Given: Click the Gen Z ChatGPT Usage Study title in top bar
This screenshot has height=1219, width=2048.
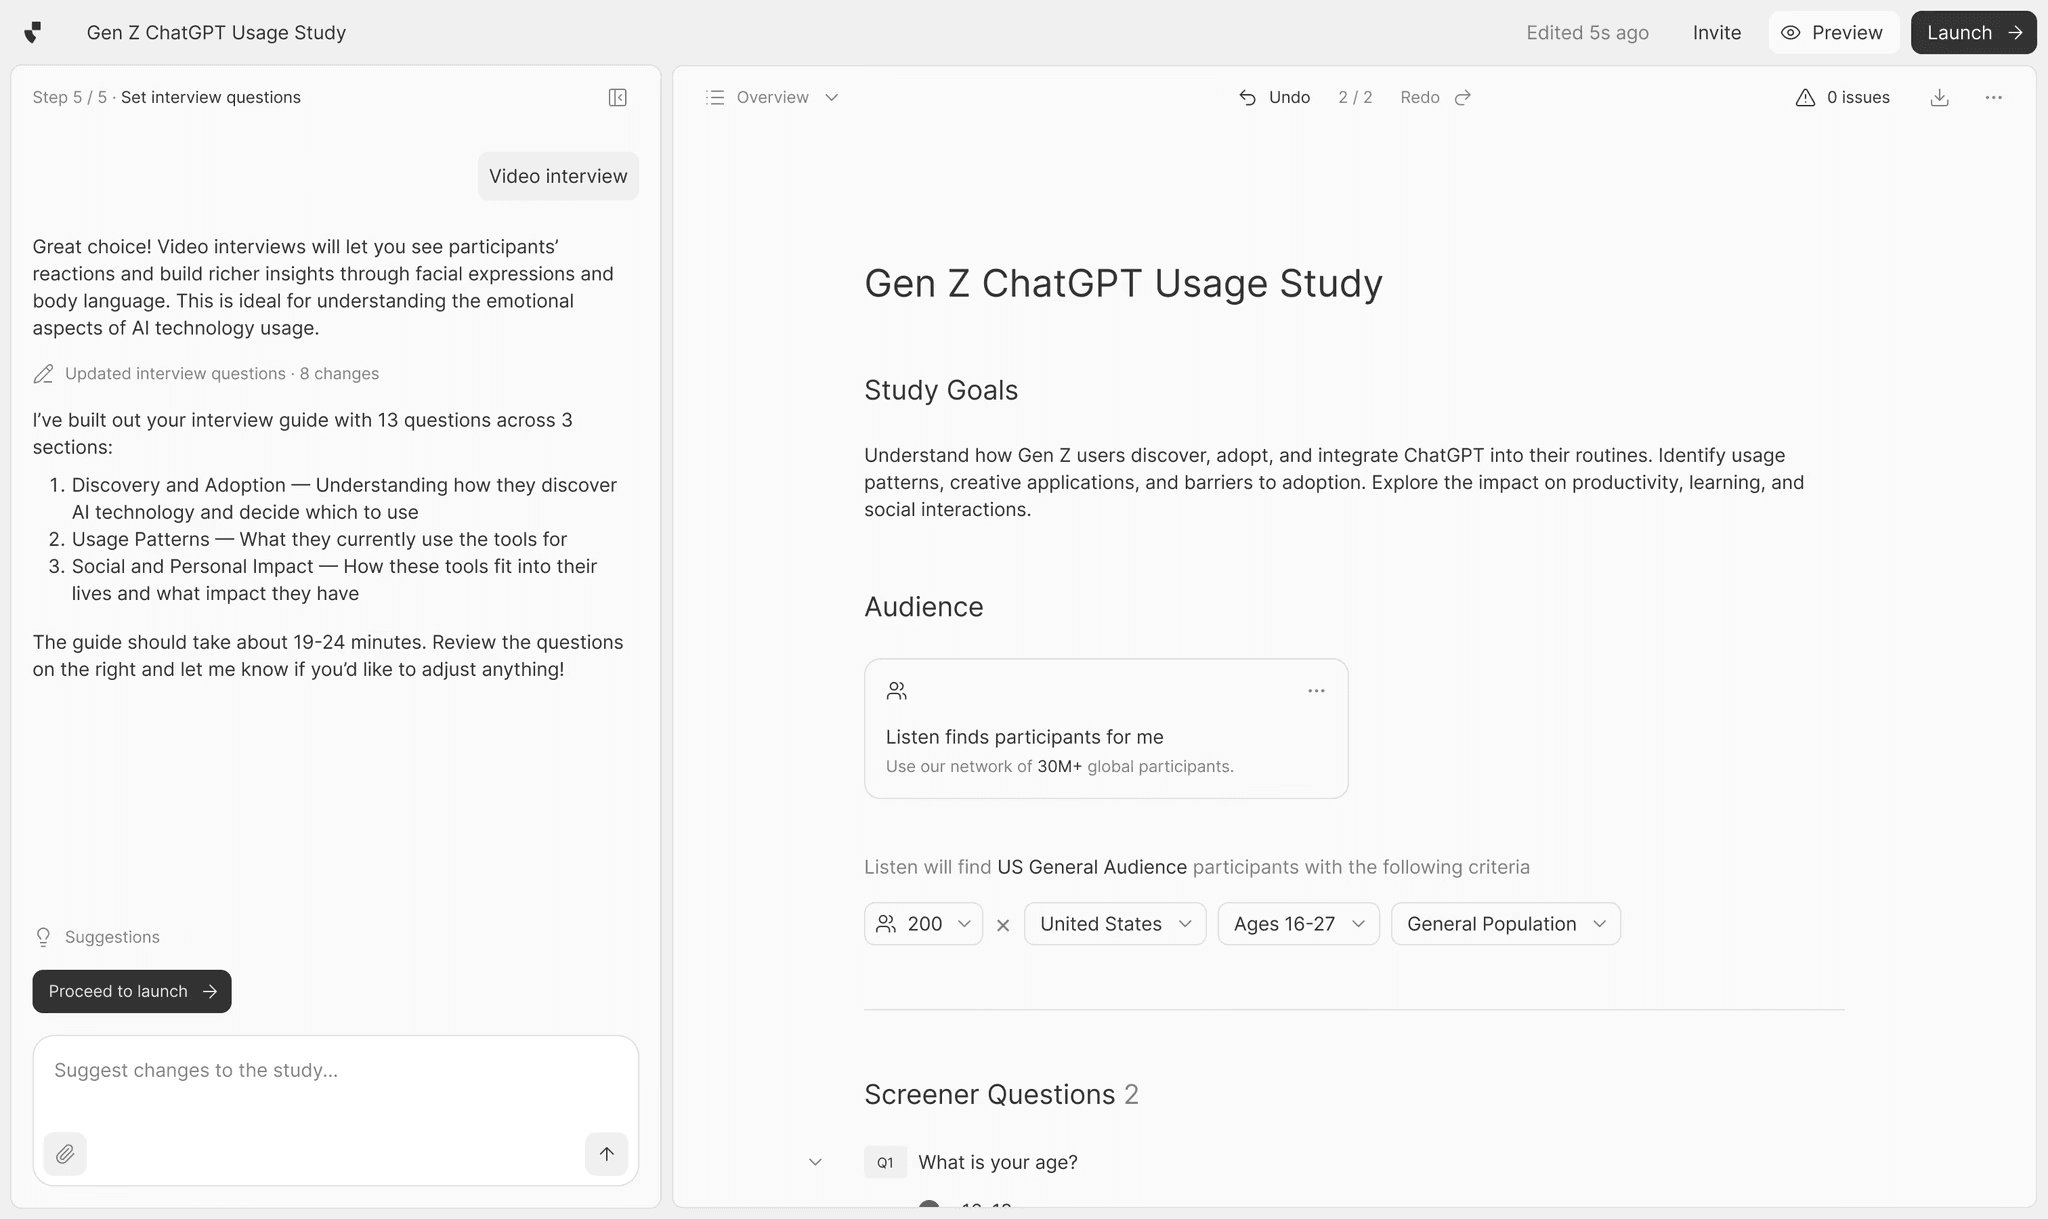Looking at the screenshot, I should pos(216,33).
